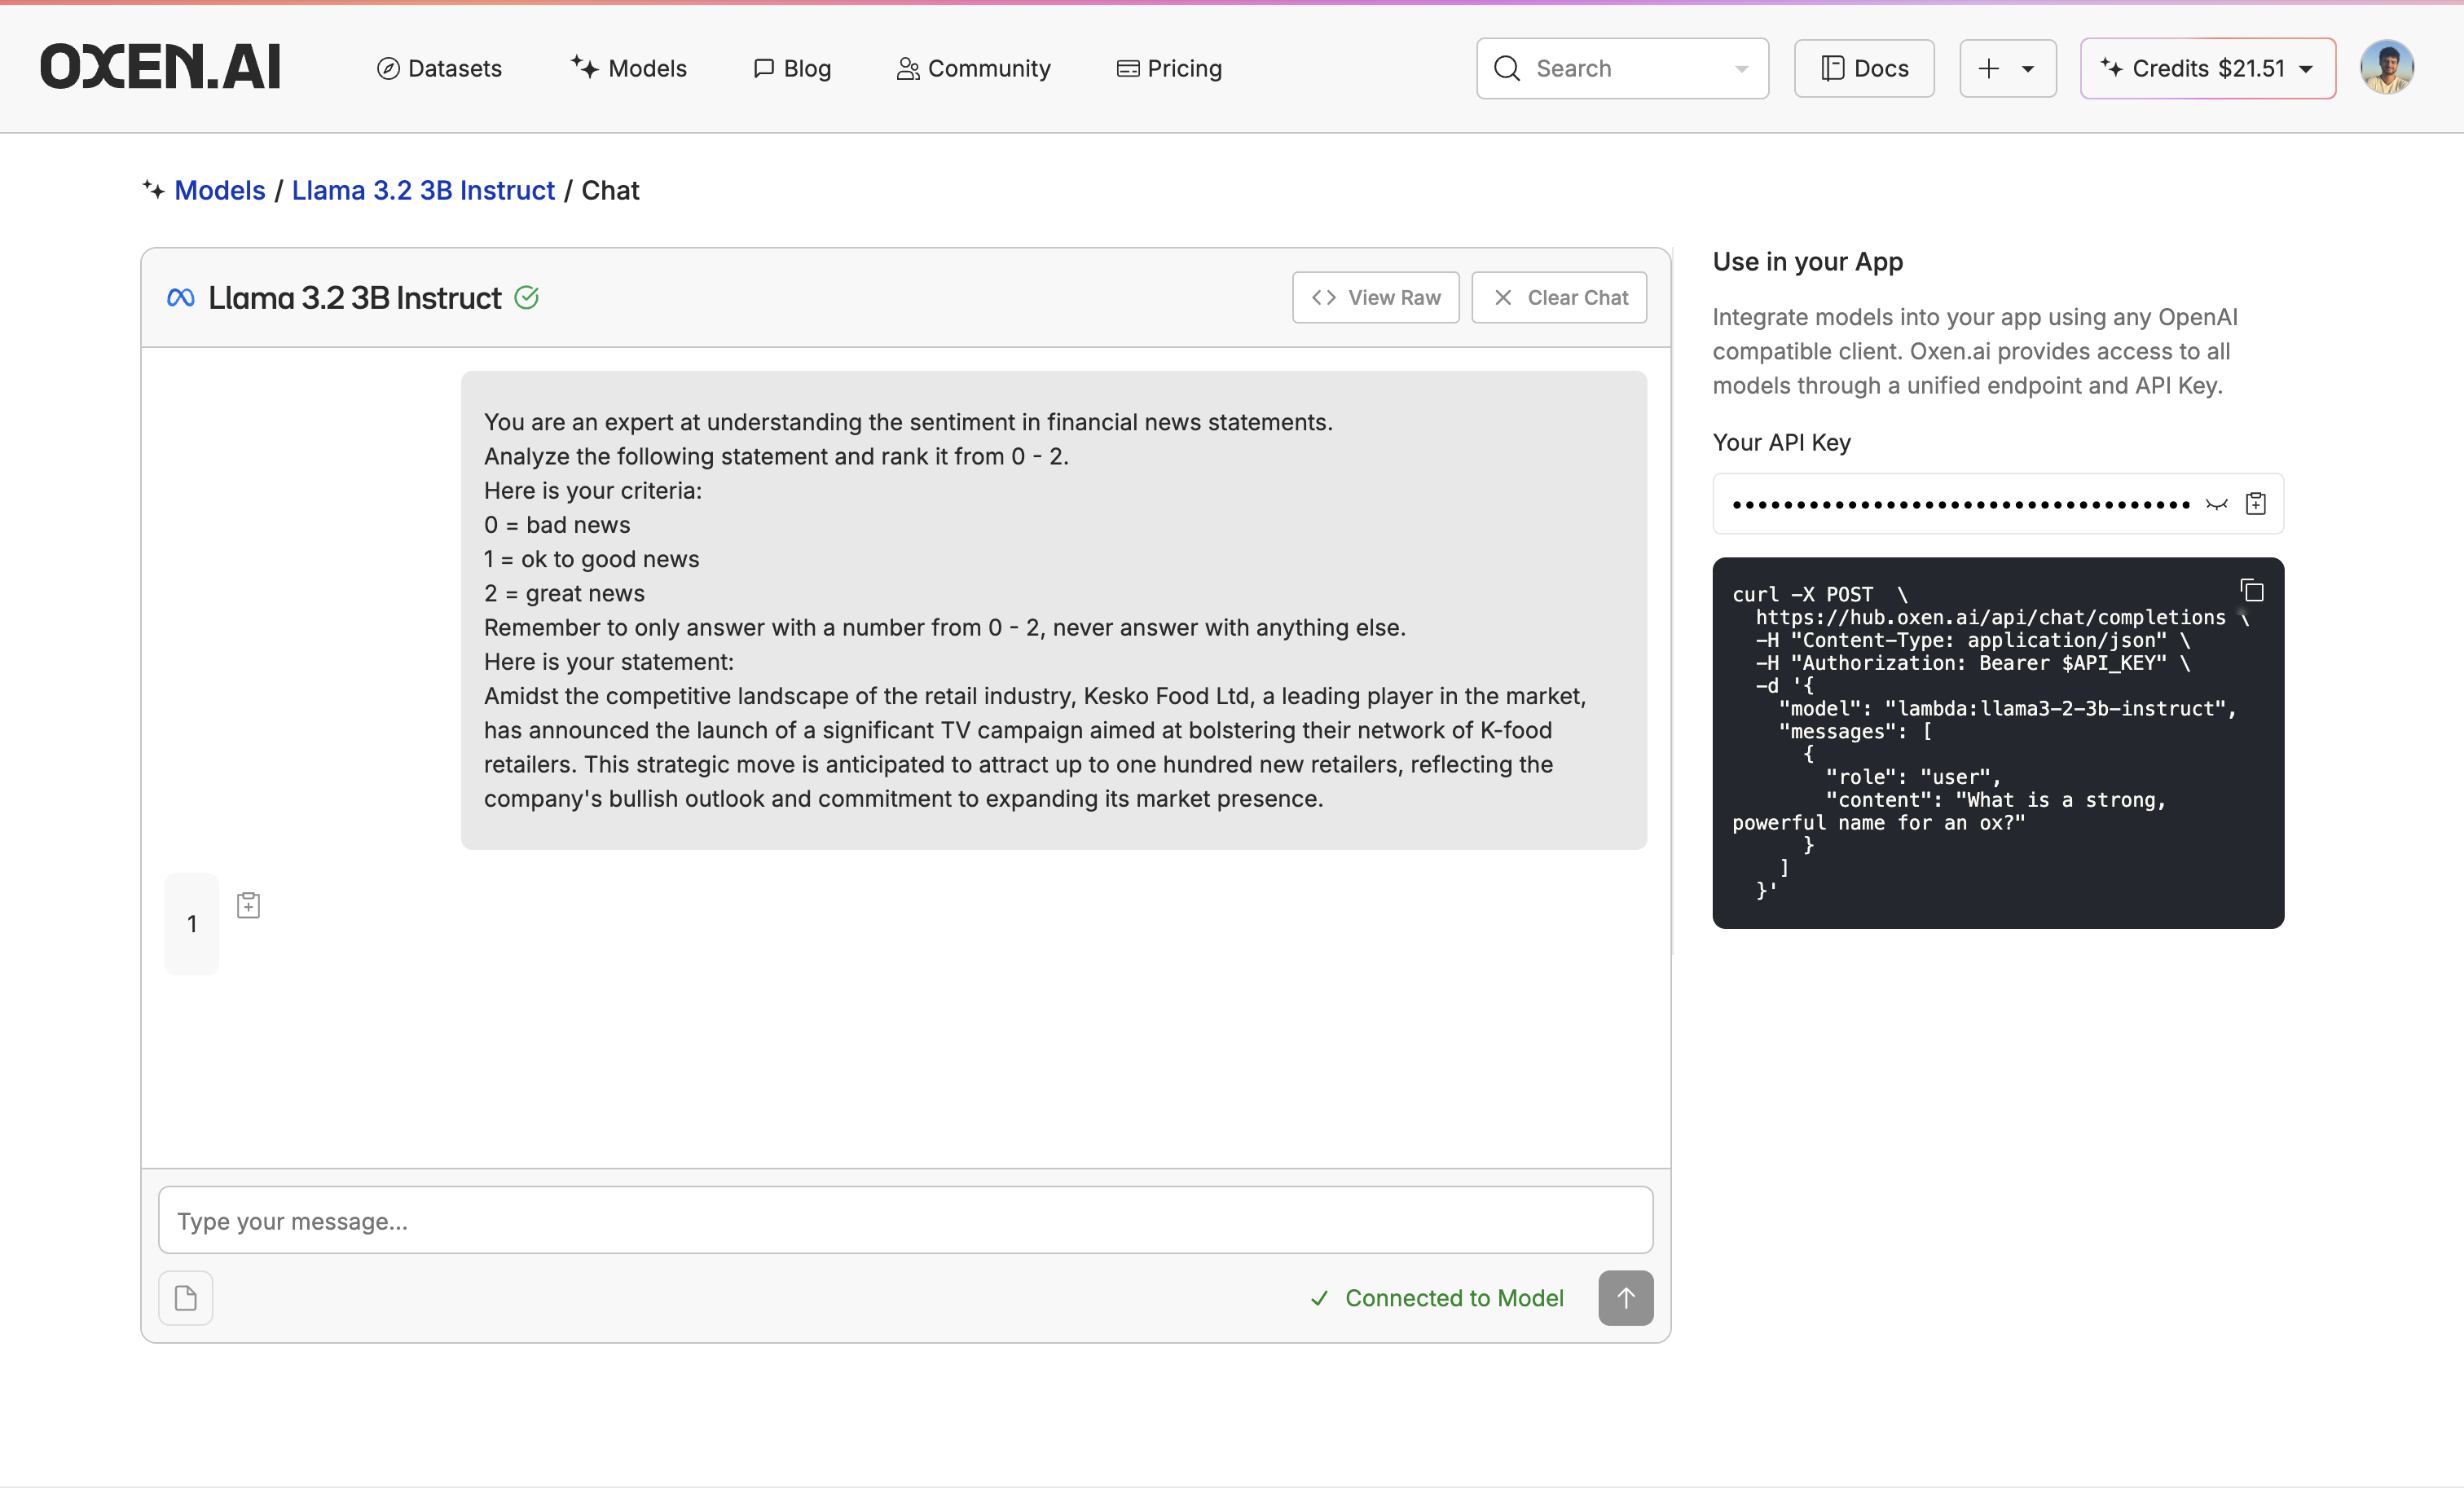Click the Oxen.ai logo
This screenshot has height=1488, width=2464.
pos(160,68)
